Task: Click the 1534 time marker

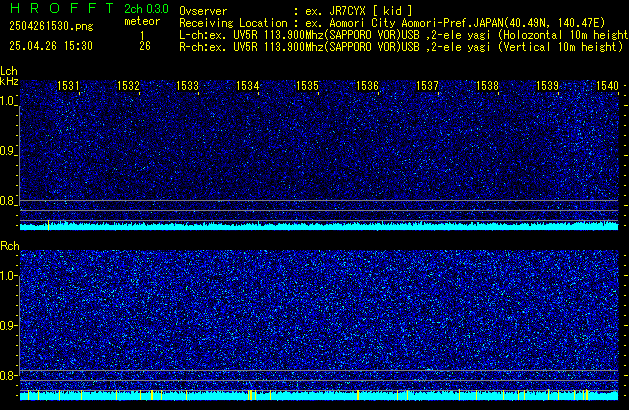Action: 248,86
